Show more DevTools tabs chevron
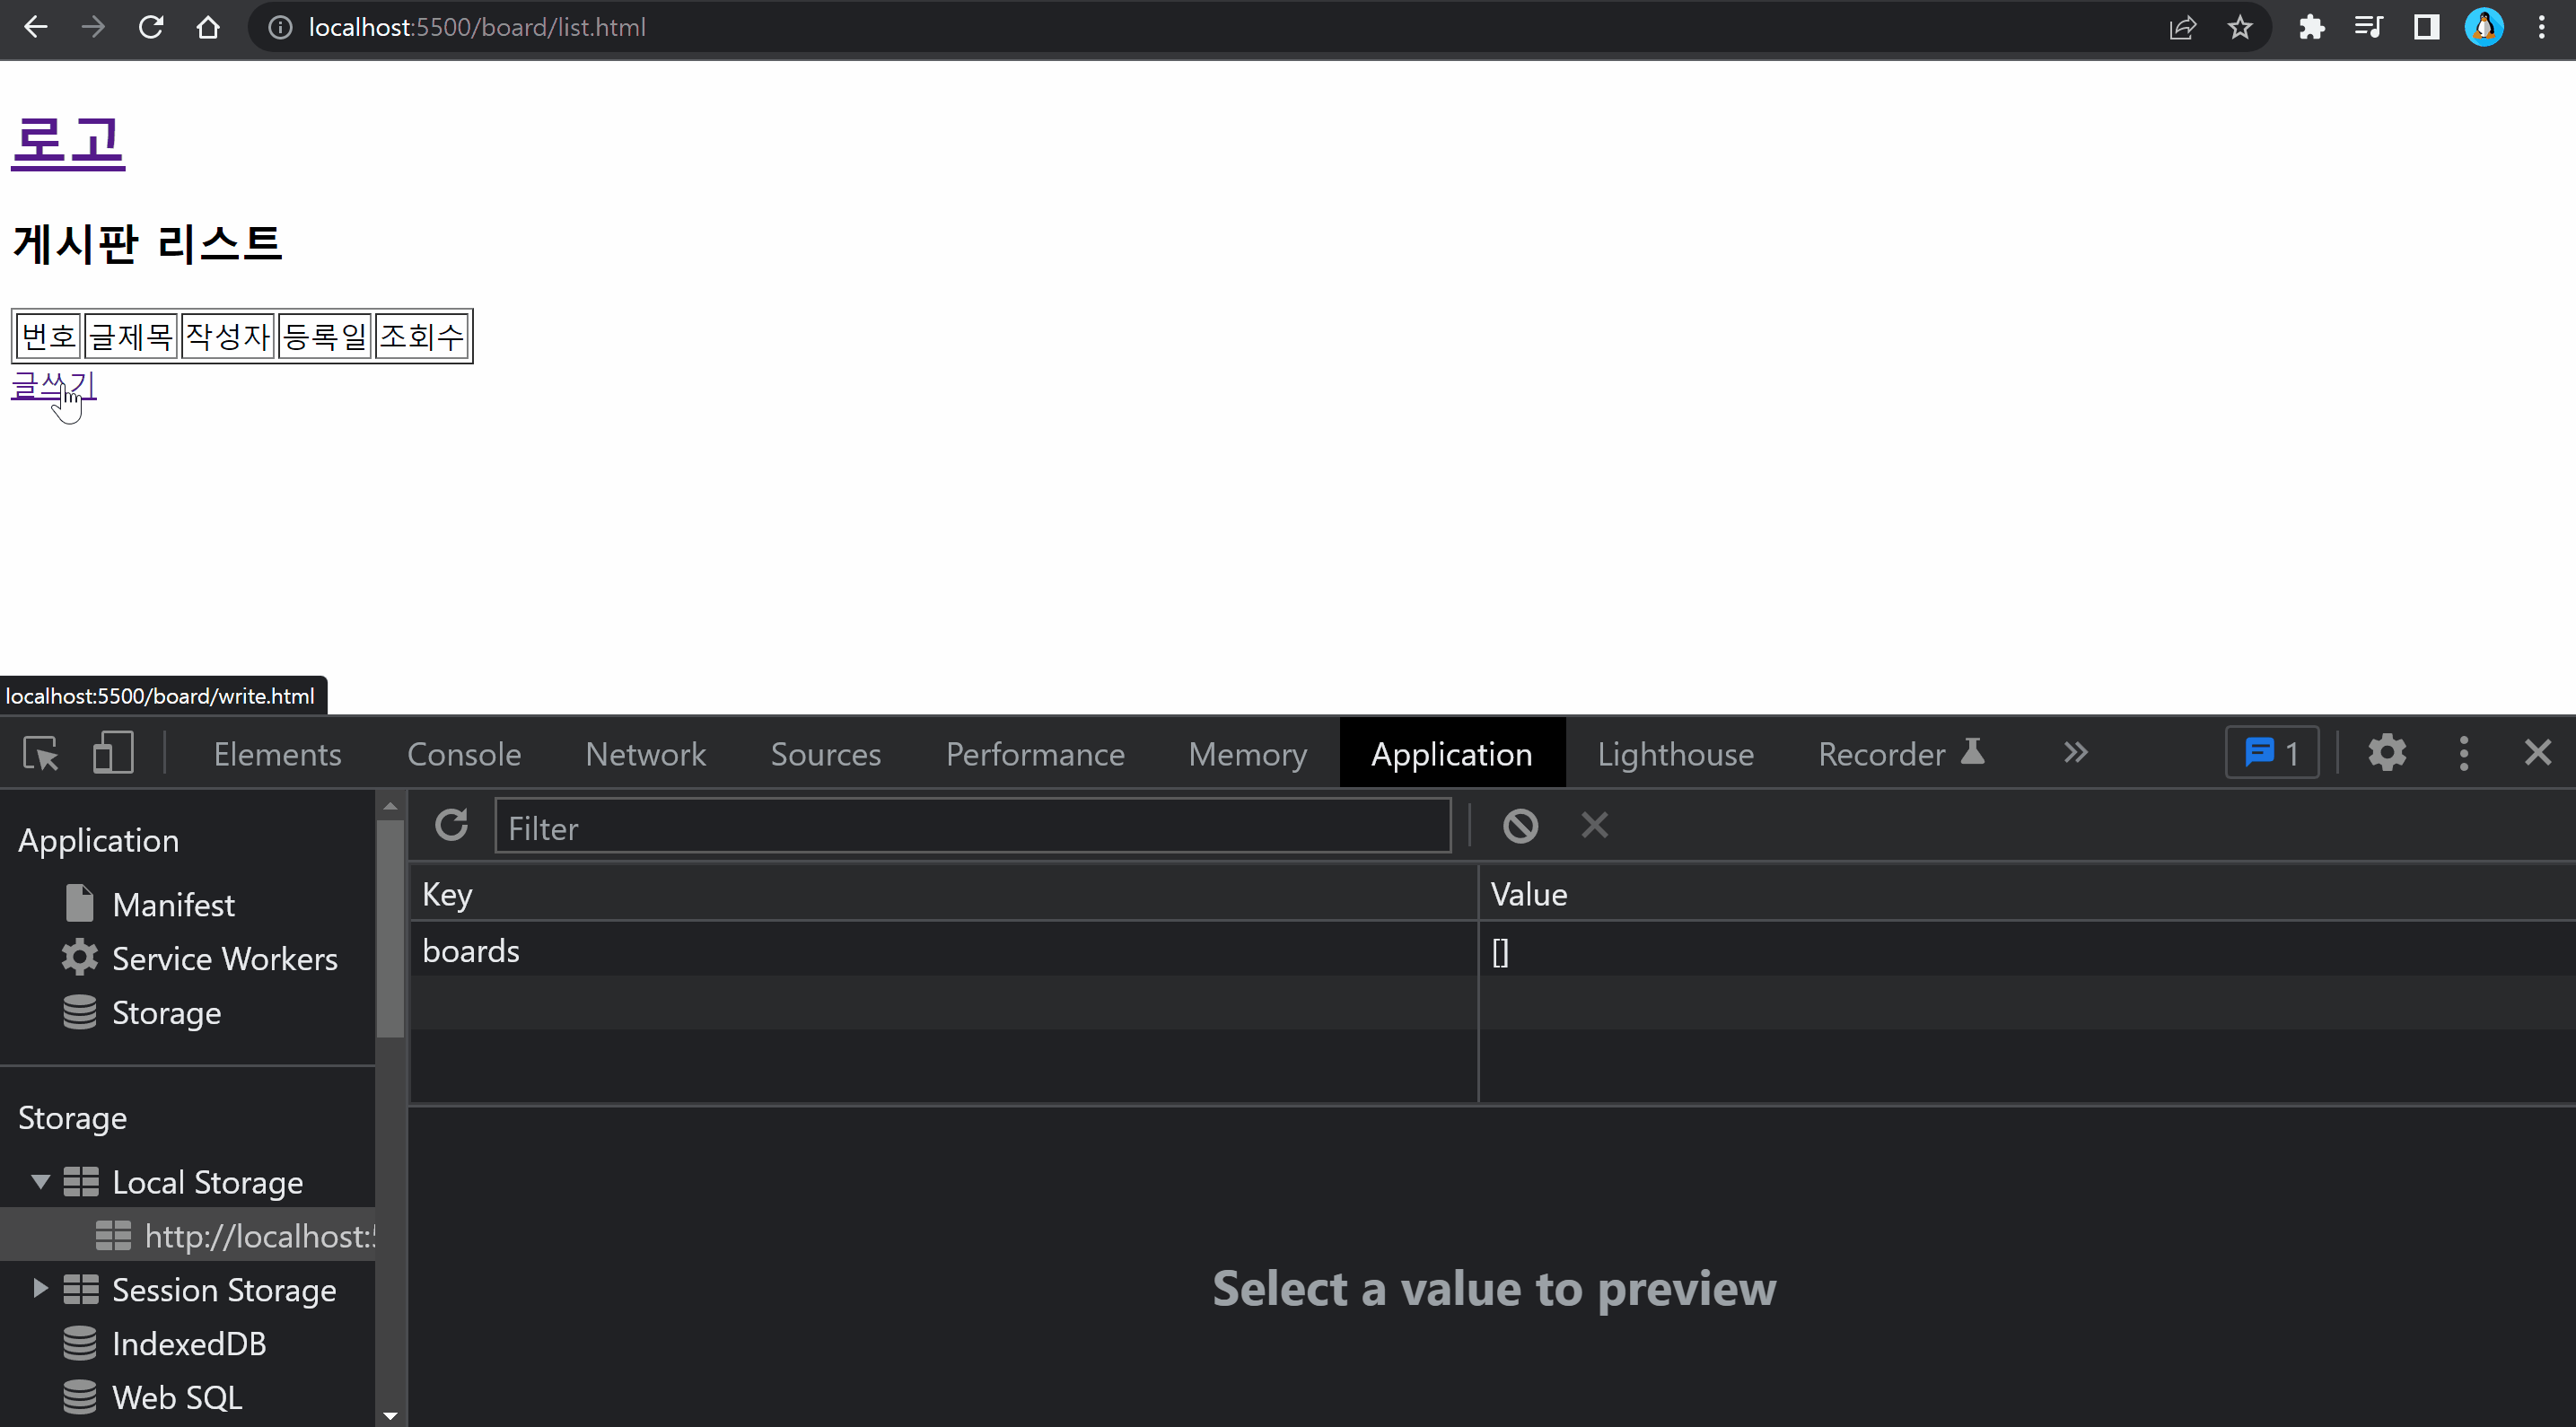The width and height of the screenshot is (2576, 1427). coord(2075,753)
